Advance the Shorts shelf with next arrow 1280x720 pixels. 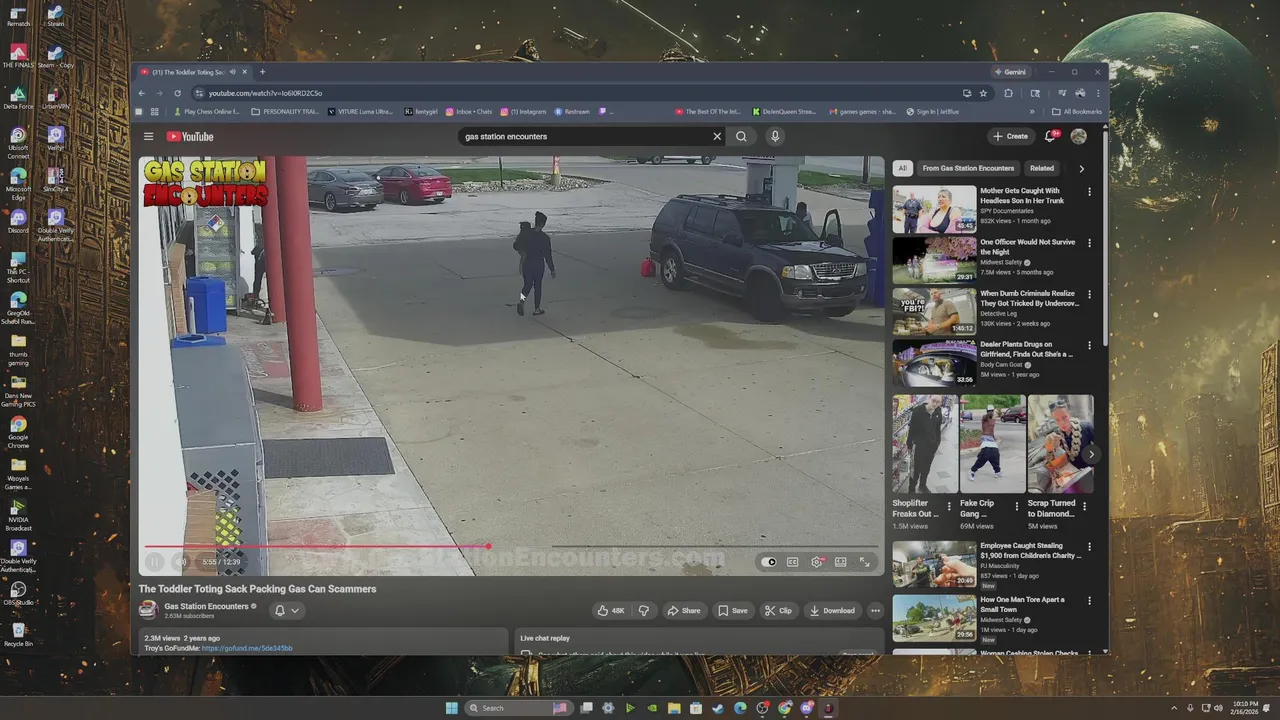[1091, 454]
